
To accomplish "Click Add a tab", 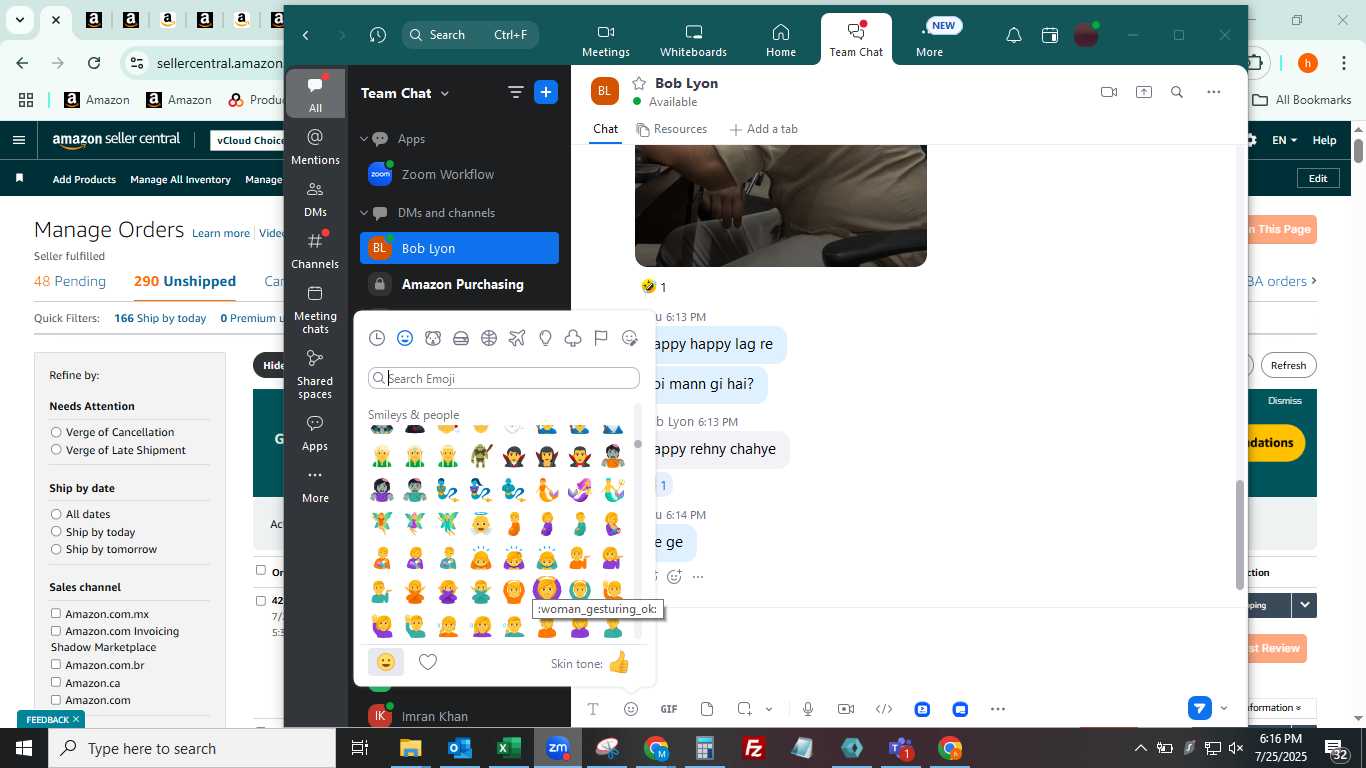I will point(763,129).
